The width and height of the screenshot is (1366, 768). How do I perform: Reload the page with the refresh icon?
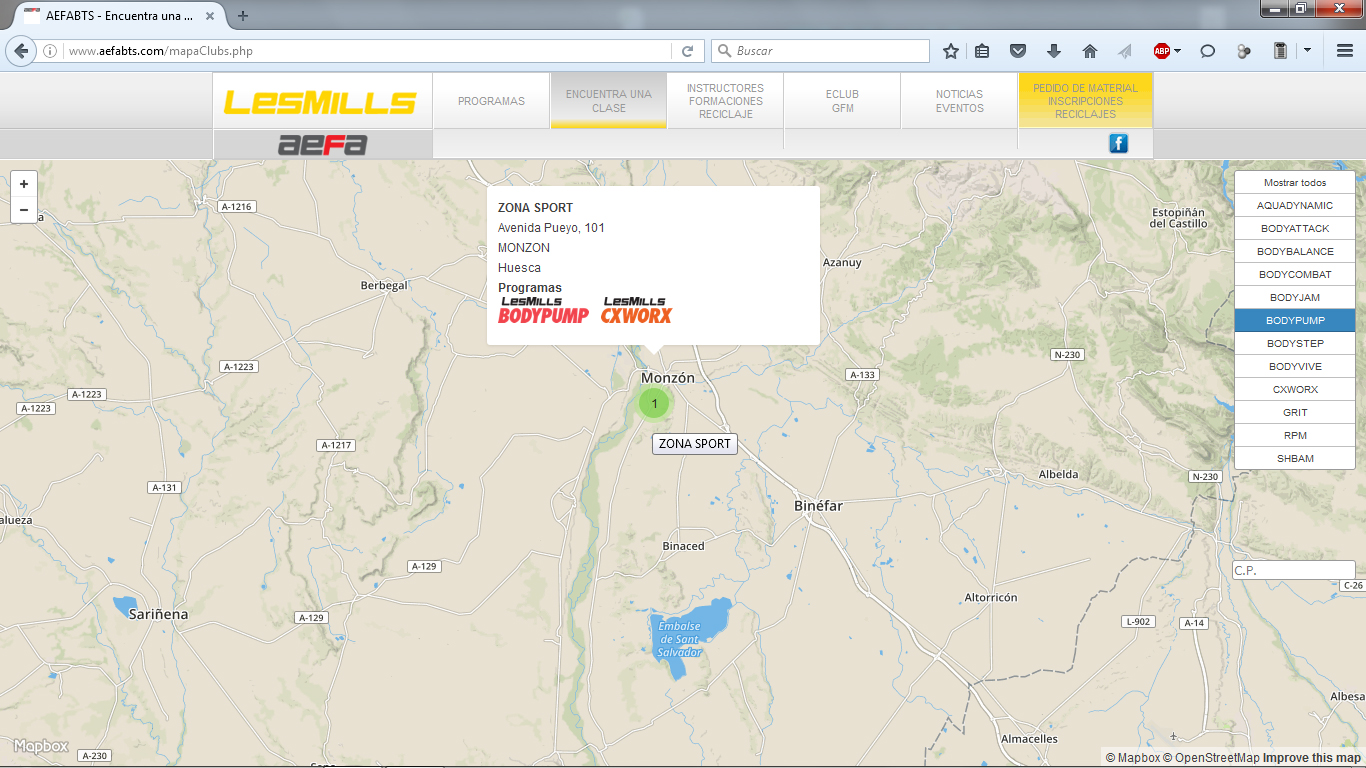(687, 51)
